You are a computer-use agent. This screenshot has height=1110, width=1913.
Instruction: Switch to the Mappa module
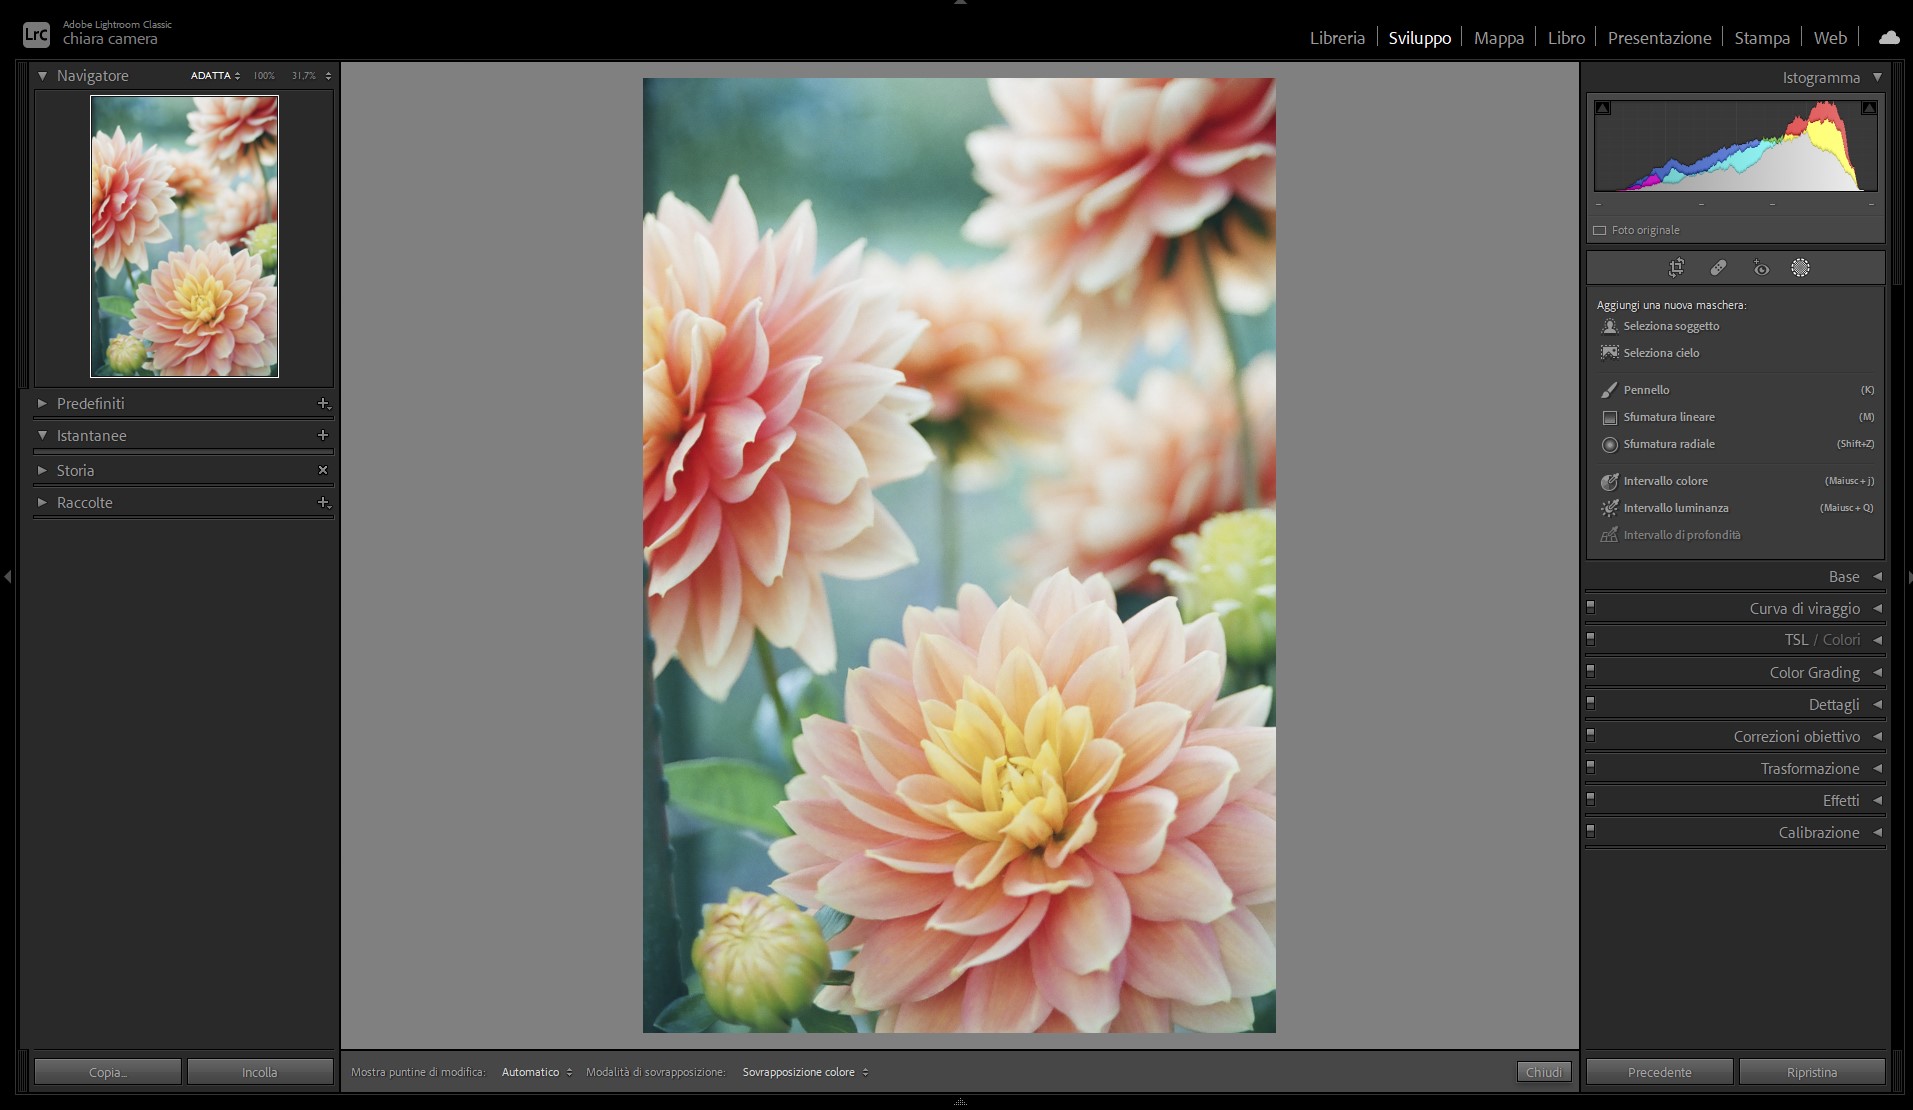click(x=1499, y=38)
